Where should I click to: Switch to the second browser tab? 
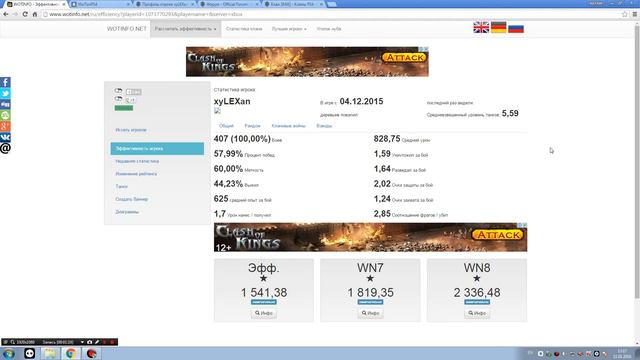point(100,4)
